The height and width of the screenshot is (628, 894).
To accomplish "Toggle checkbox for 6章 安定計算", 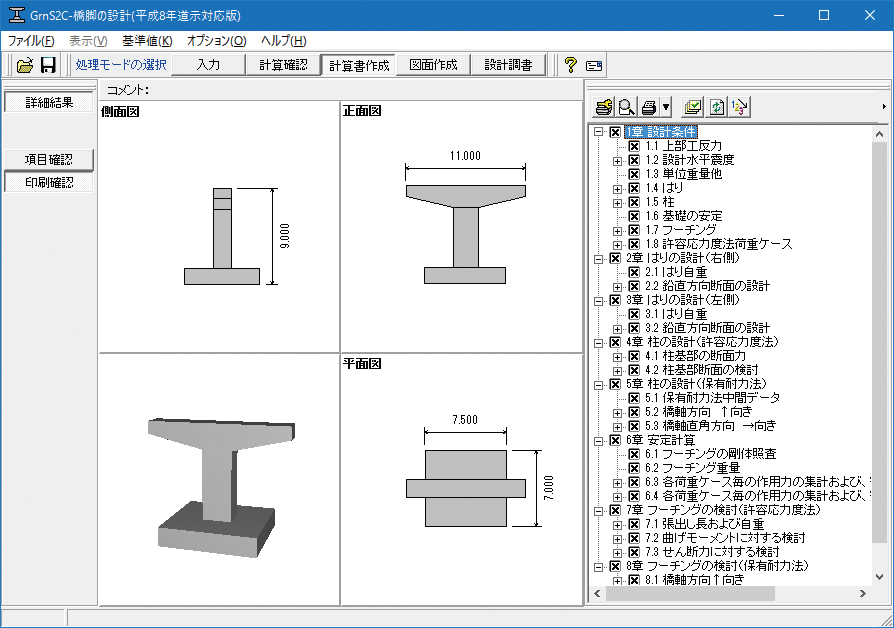I will tap(615, 440).
